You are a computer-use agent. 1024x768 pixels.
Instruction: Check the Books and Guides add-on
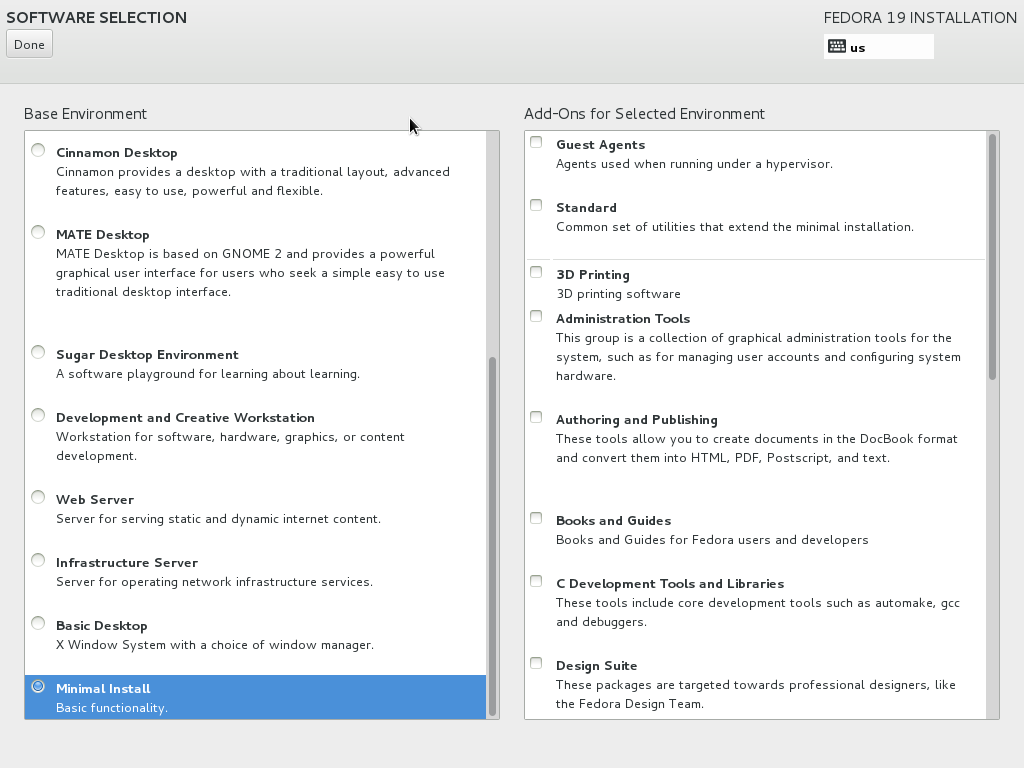pos(535,517)
